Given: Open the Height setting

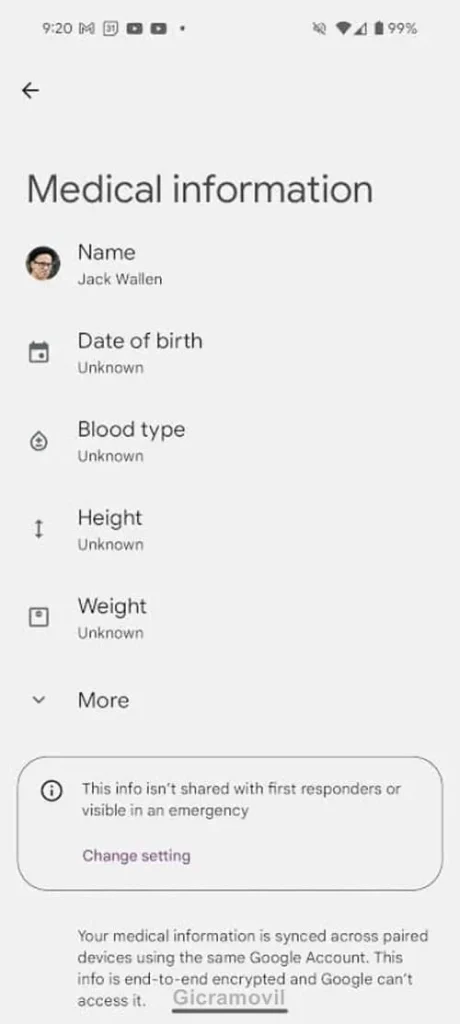Looking at the screenshot, I should pyautogui.click(x=230, y=530).
